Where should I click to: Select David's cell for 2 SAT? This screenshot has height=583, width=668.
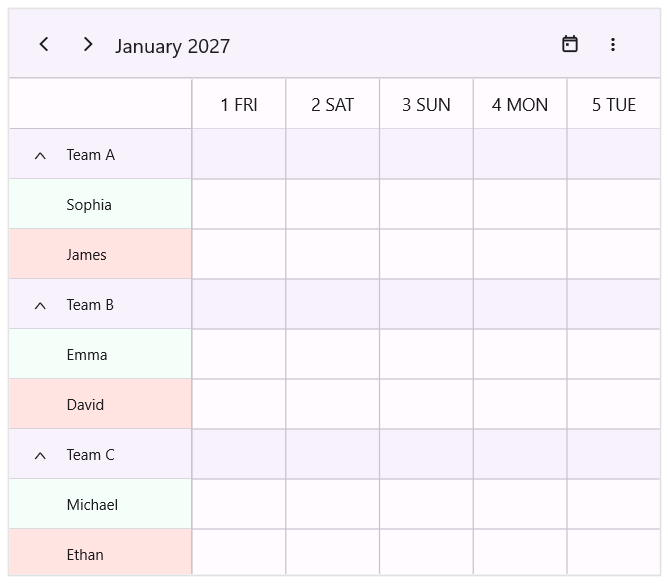pyautogui.click(x=333, y=404)
